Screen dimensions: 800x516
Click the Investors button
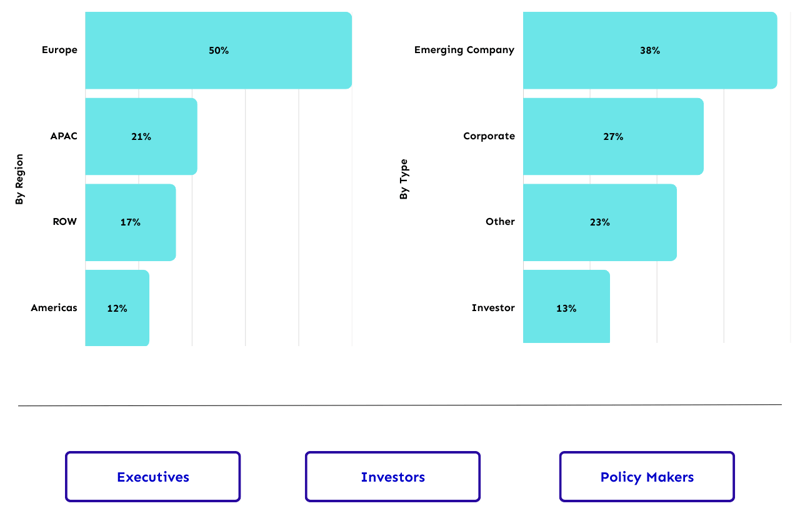click(x=393, y=477)
